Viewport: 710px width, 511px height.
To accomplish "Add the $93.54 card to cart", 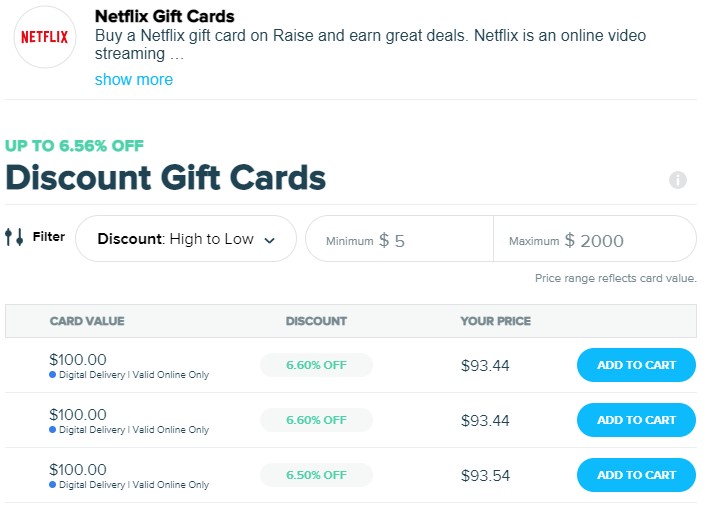I will (636, 475).
